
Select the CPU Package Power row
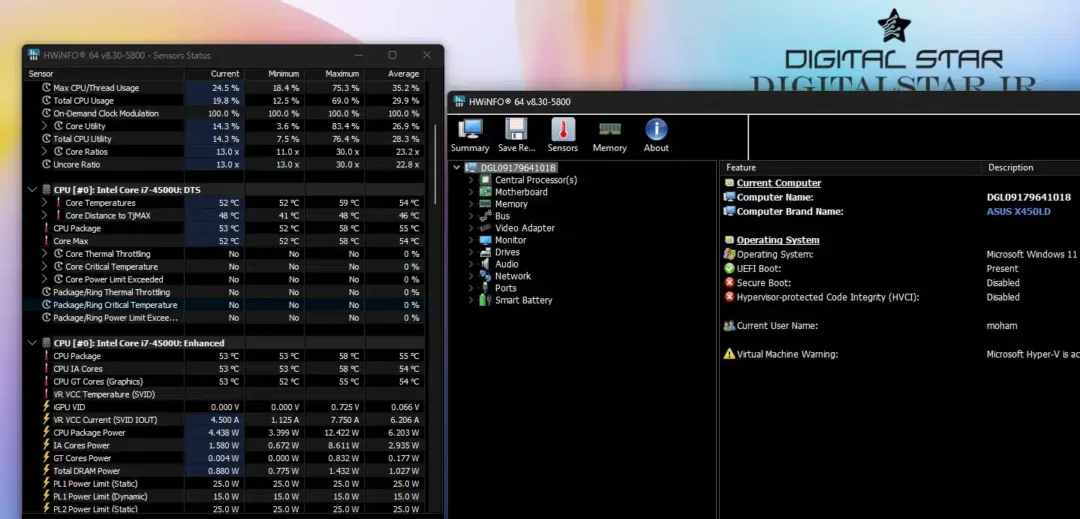(x=90, y=433)
